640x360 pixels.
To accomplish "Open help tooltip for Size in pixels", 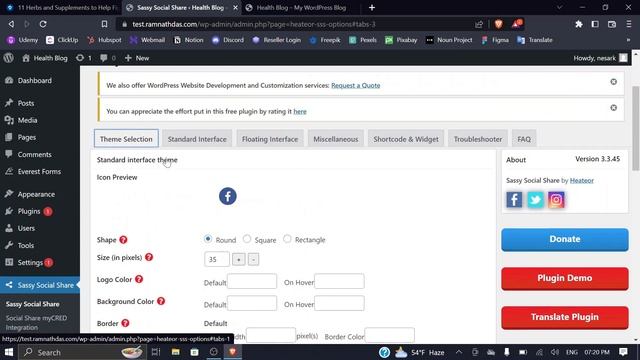I will 149,257.
